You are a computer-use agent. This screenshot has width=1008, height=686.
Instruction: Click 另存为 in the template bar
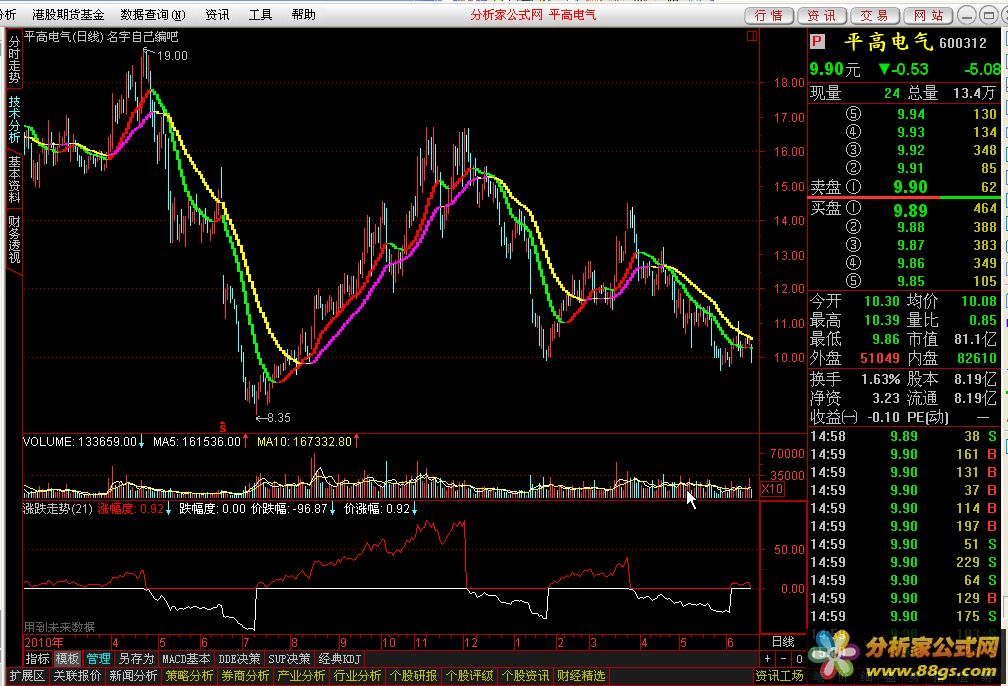point(136,659)
